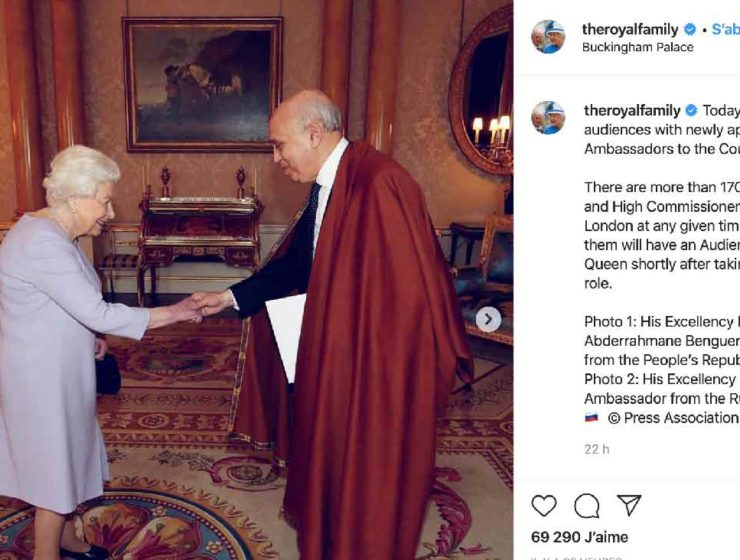740x560 pixels.
Task: Click the verified badge in the post header
Action: coord(690,29)
